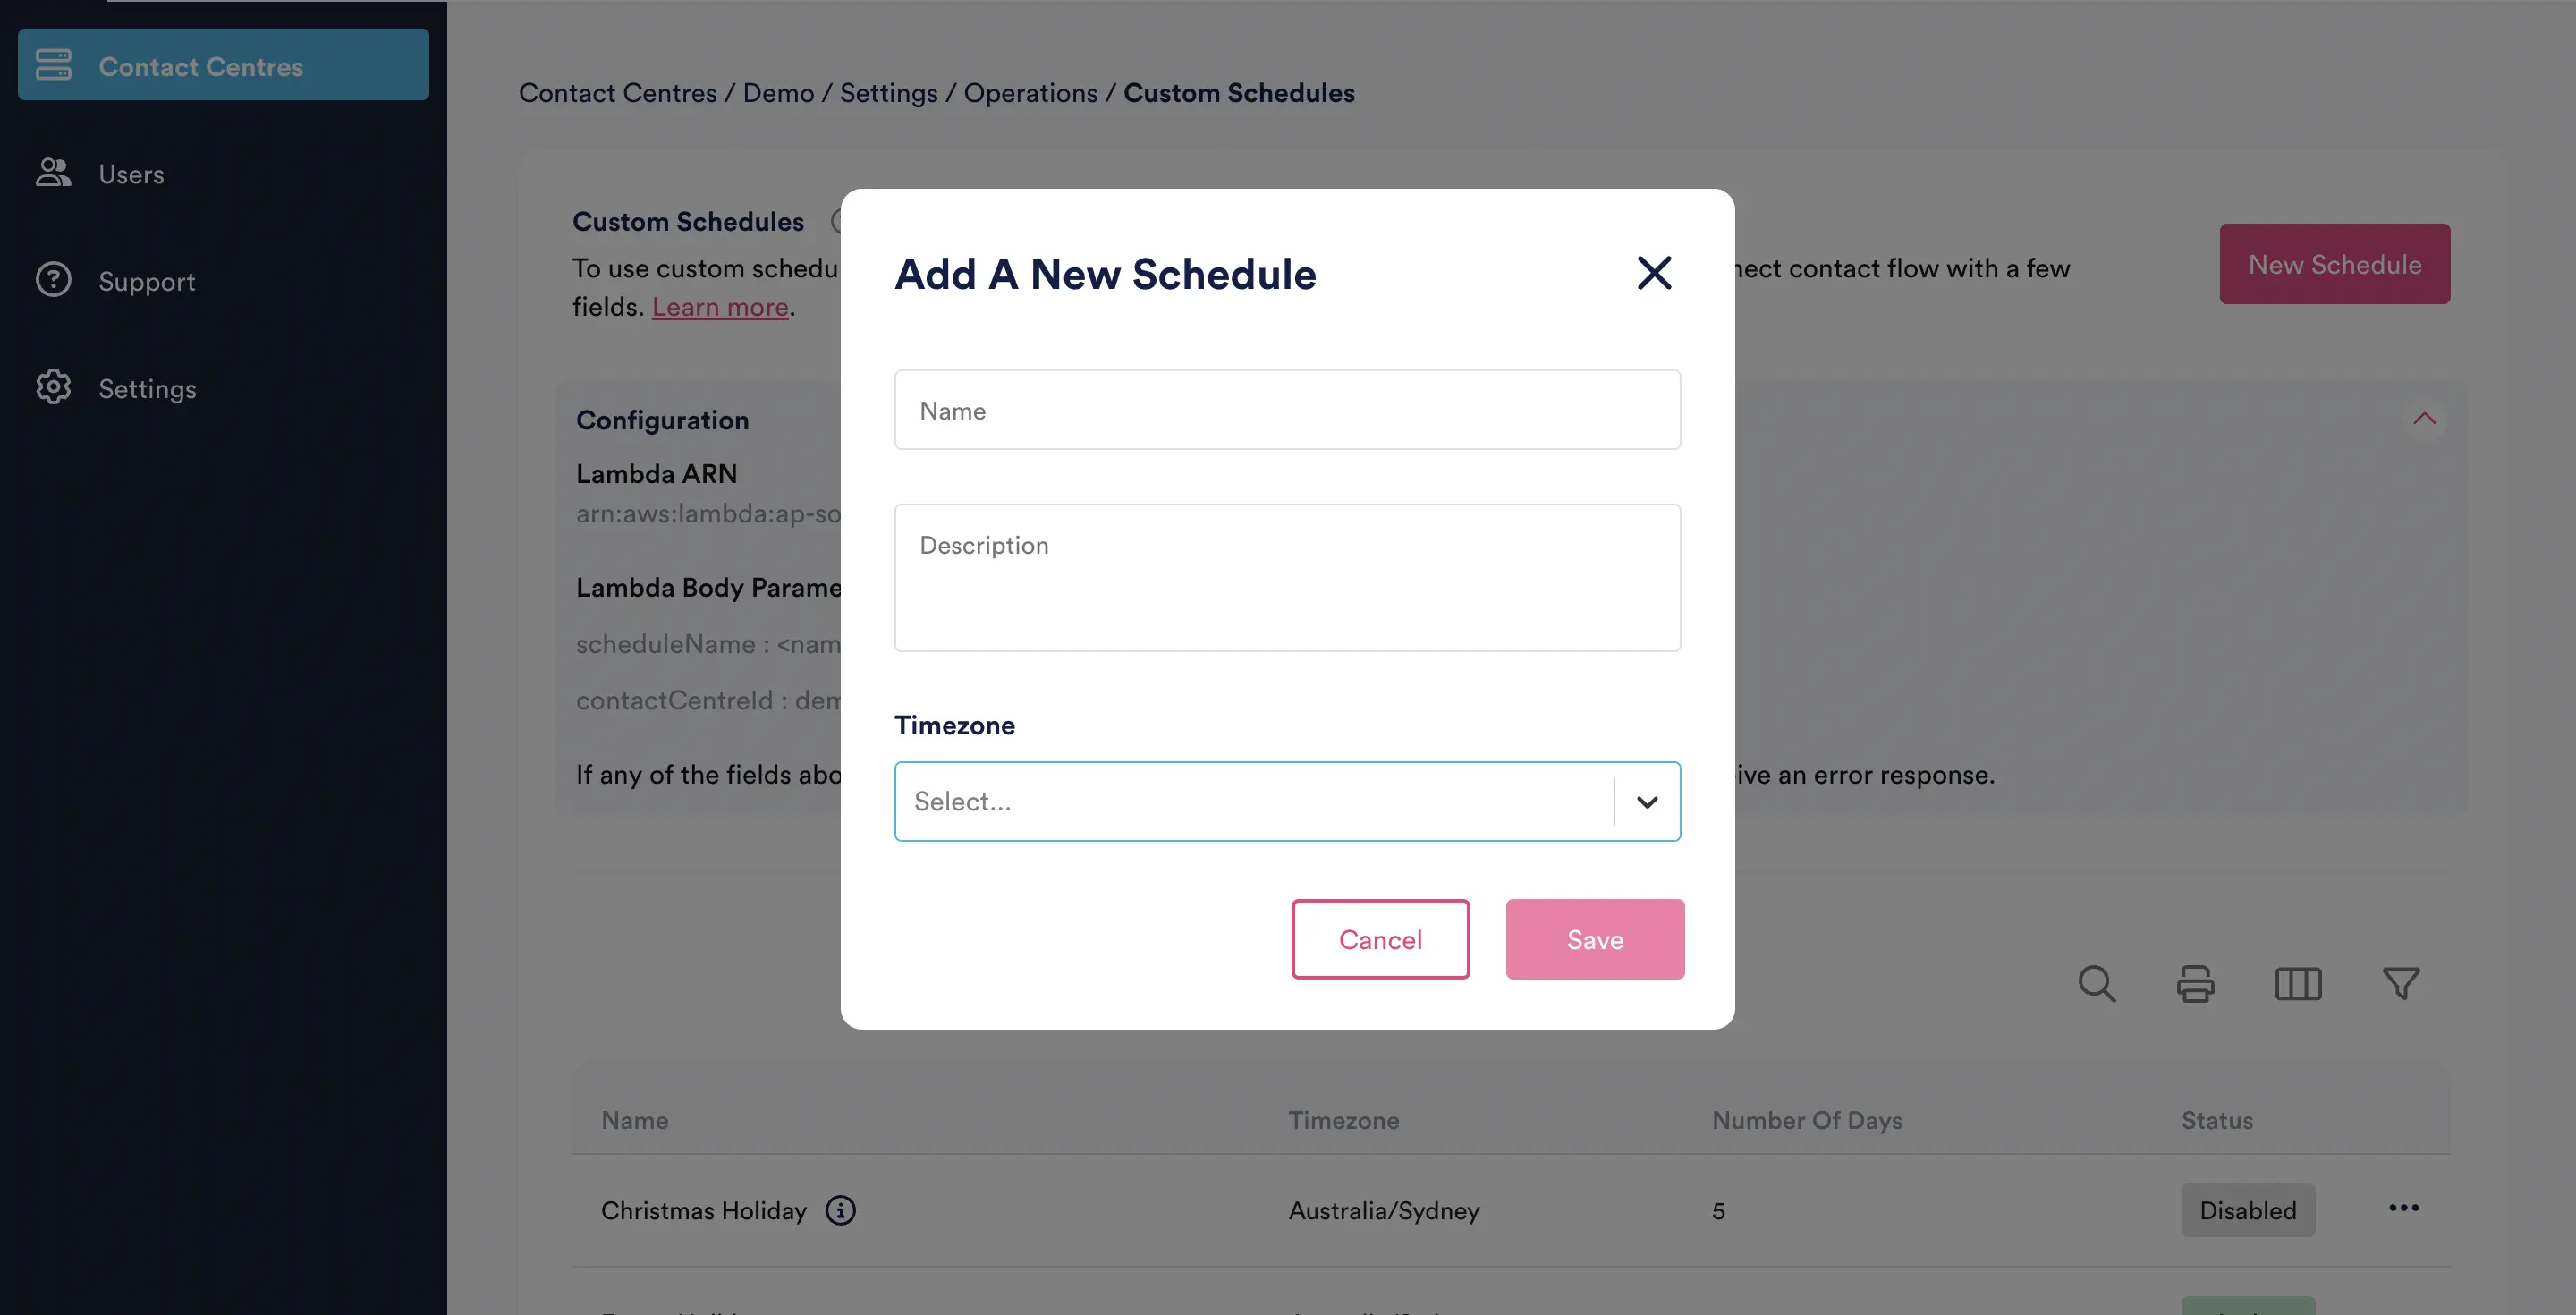Click Operations in the breadcrumb trail
The width and height of the screenshot is (2576, 1315).
coord(1031,92)
